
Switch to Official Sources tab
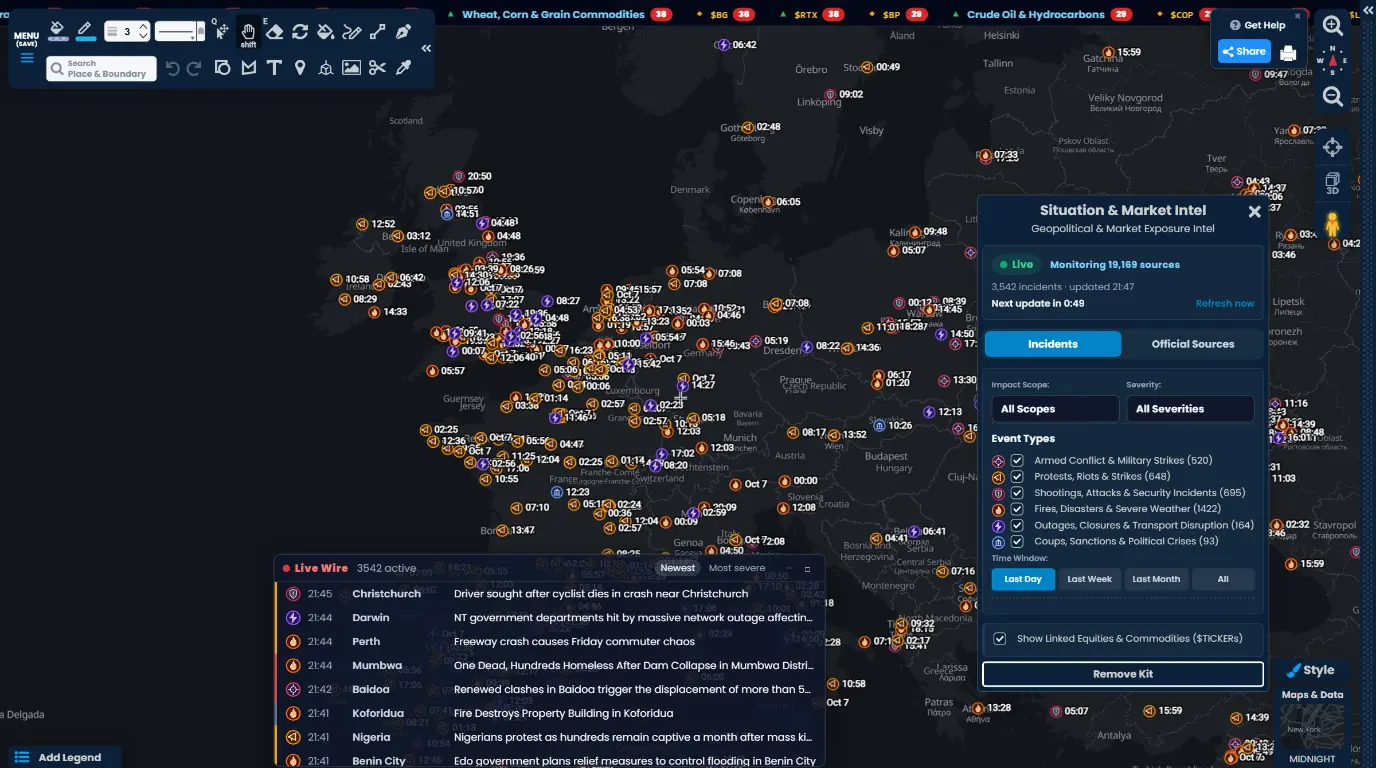(x=1193, y=344)
